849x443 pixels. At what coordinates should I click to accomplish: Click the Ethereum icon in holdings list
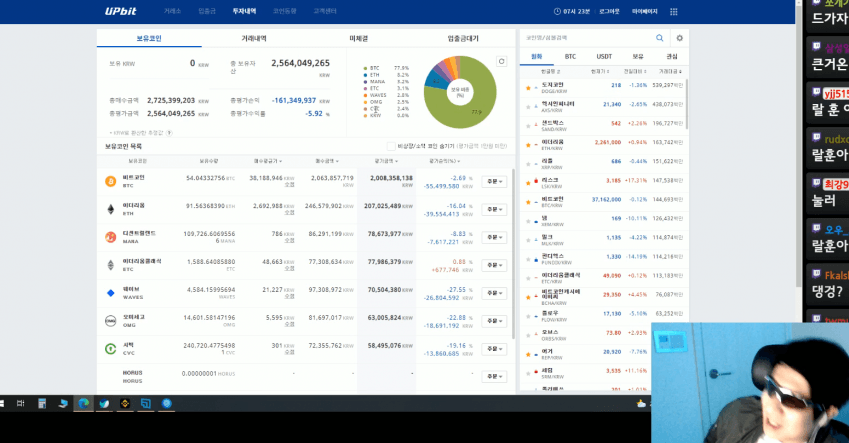(x=110, y=209)
